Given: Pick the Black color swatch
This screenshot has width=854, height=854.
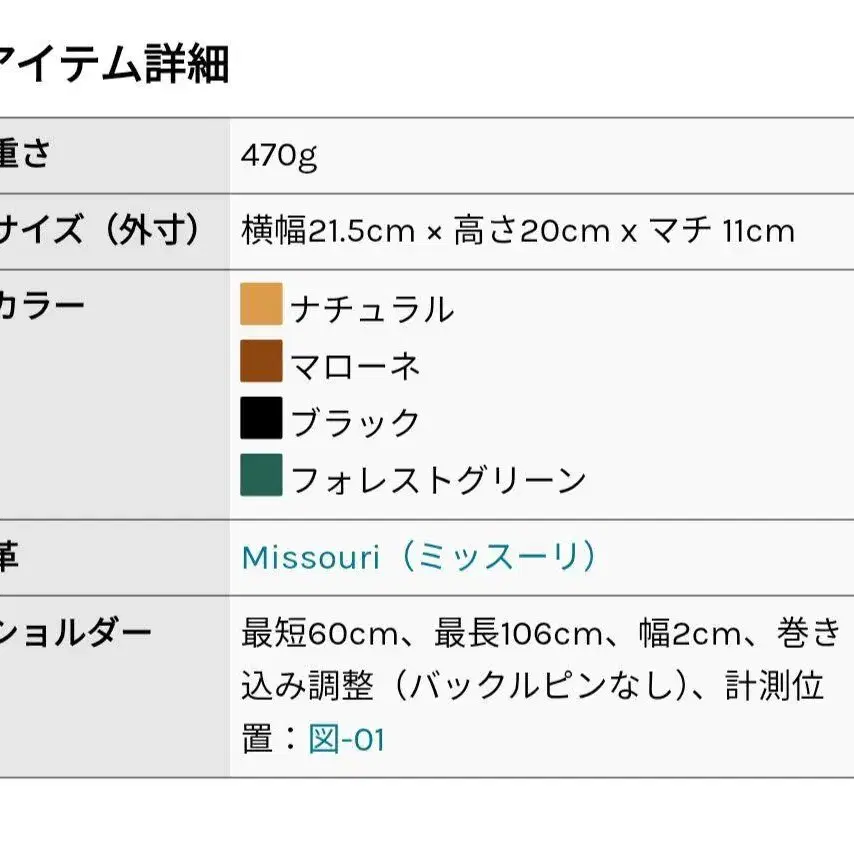Looking at the screenshot, I should pyautogui.click(x=261, y=418).
